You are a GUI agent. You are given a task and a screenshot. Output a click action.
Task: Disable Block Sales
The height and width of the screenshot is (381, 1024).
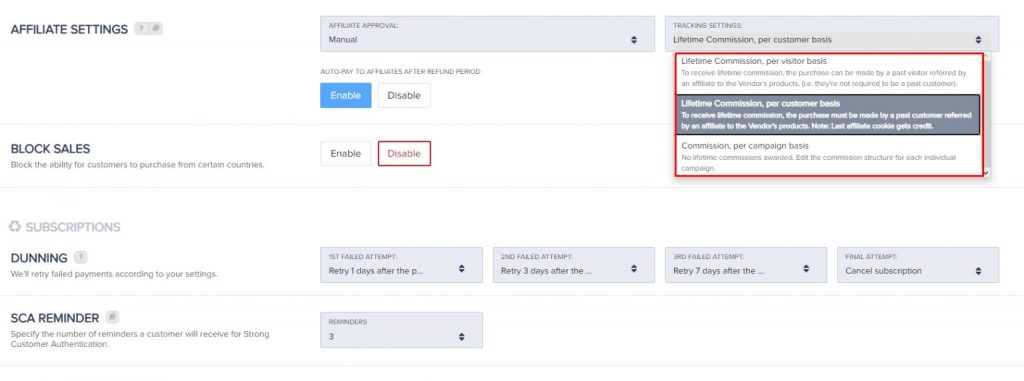404,154
